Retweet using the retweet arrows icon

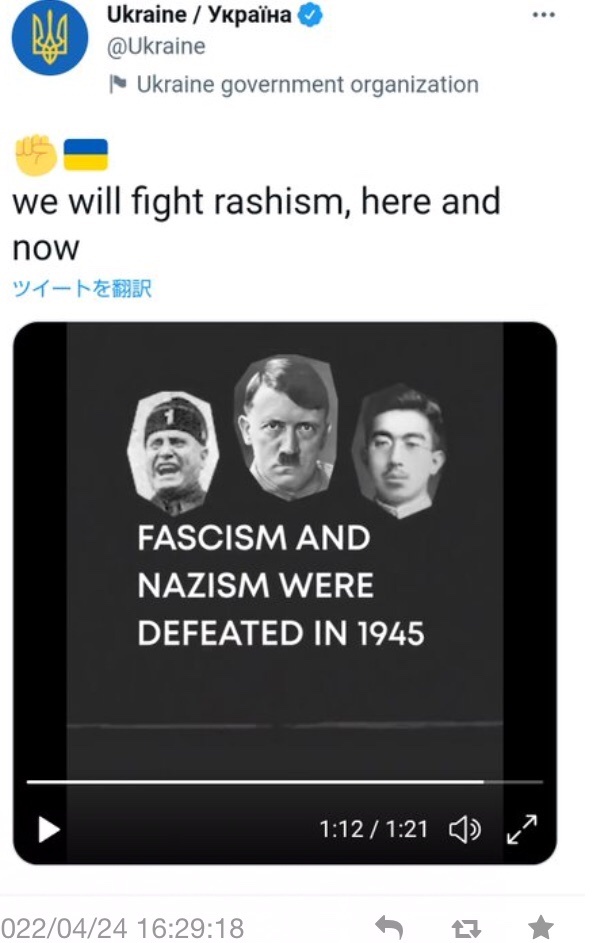pos(466,928)
